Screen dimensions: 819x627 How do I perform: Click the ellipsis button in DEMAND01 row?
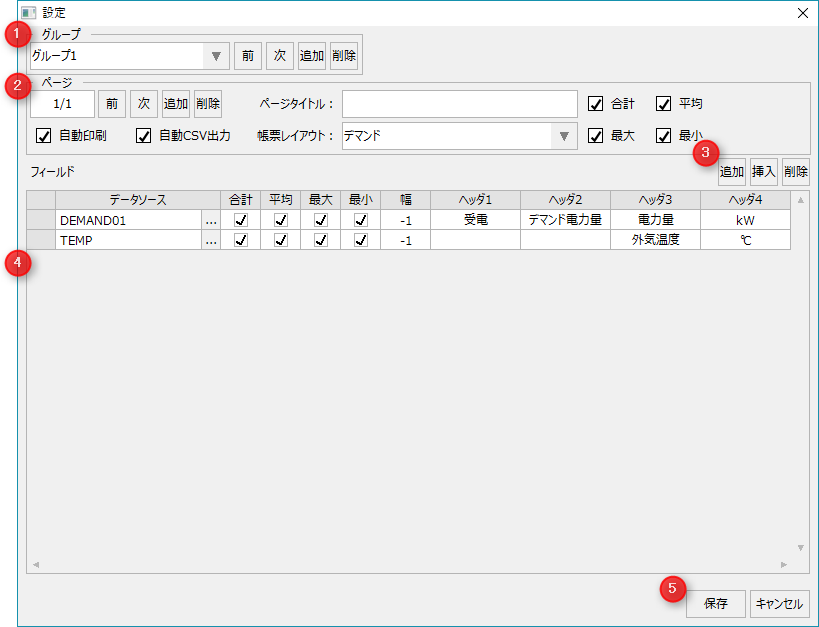pos(210,220)
